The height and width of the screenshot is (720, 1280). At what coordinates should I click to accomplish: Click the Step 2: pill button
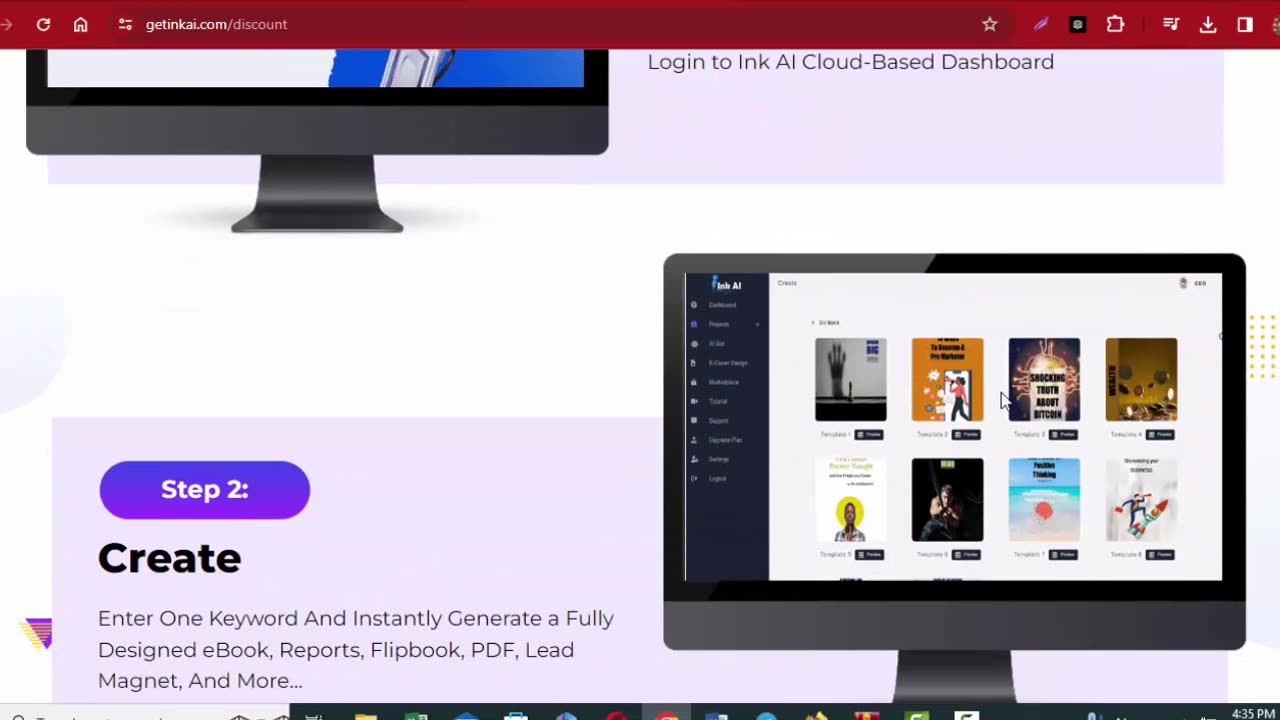tap(205, 489)
